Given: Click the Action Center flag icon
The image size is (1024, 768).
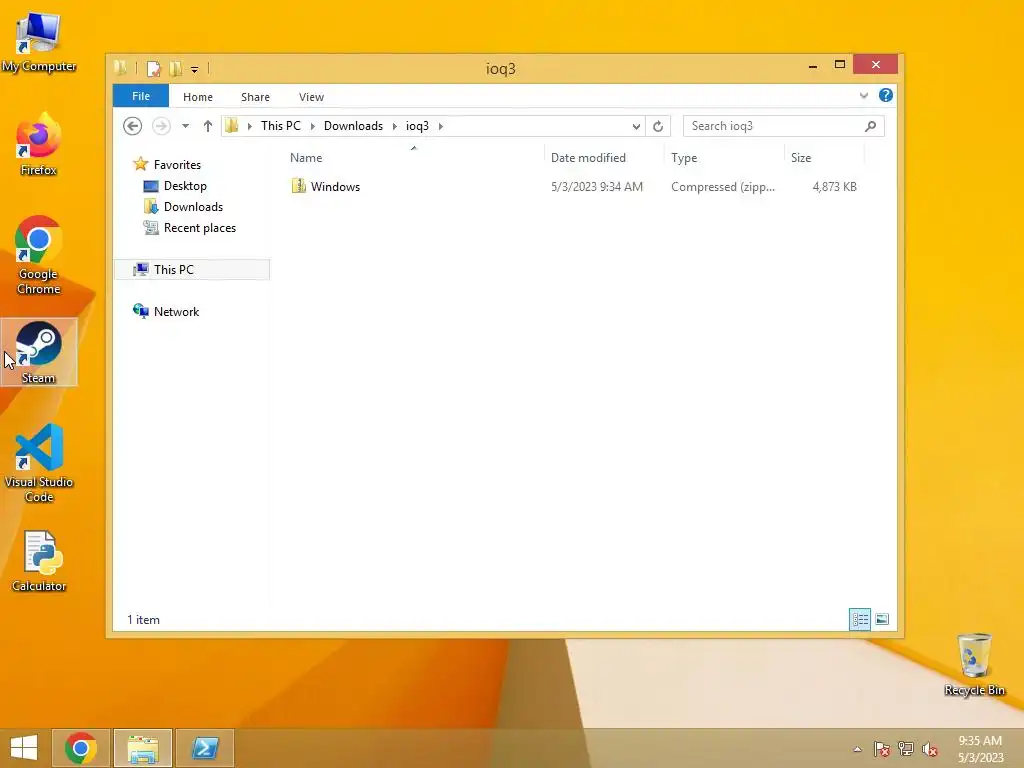Looking at the screenshot, I should click(881, 749).
